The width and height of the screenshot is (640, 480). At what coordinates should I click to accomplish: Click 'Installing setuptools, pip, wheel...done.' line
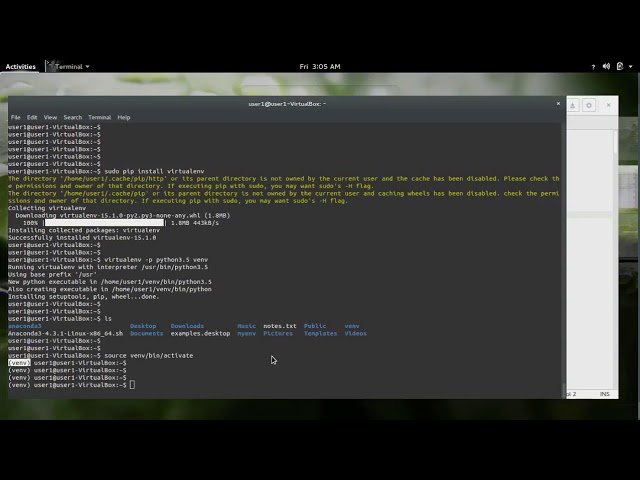point(84,297)
